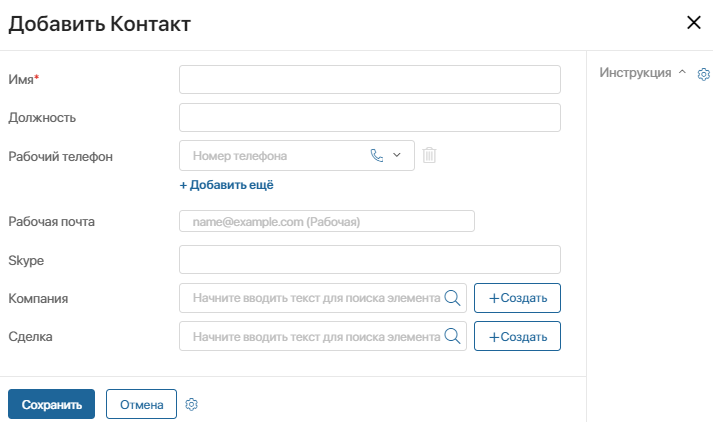713x422 pixels.
Task: Create a new deal with +Создать
Action: coord(517,336)
